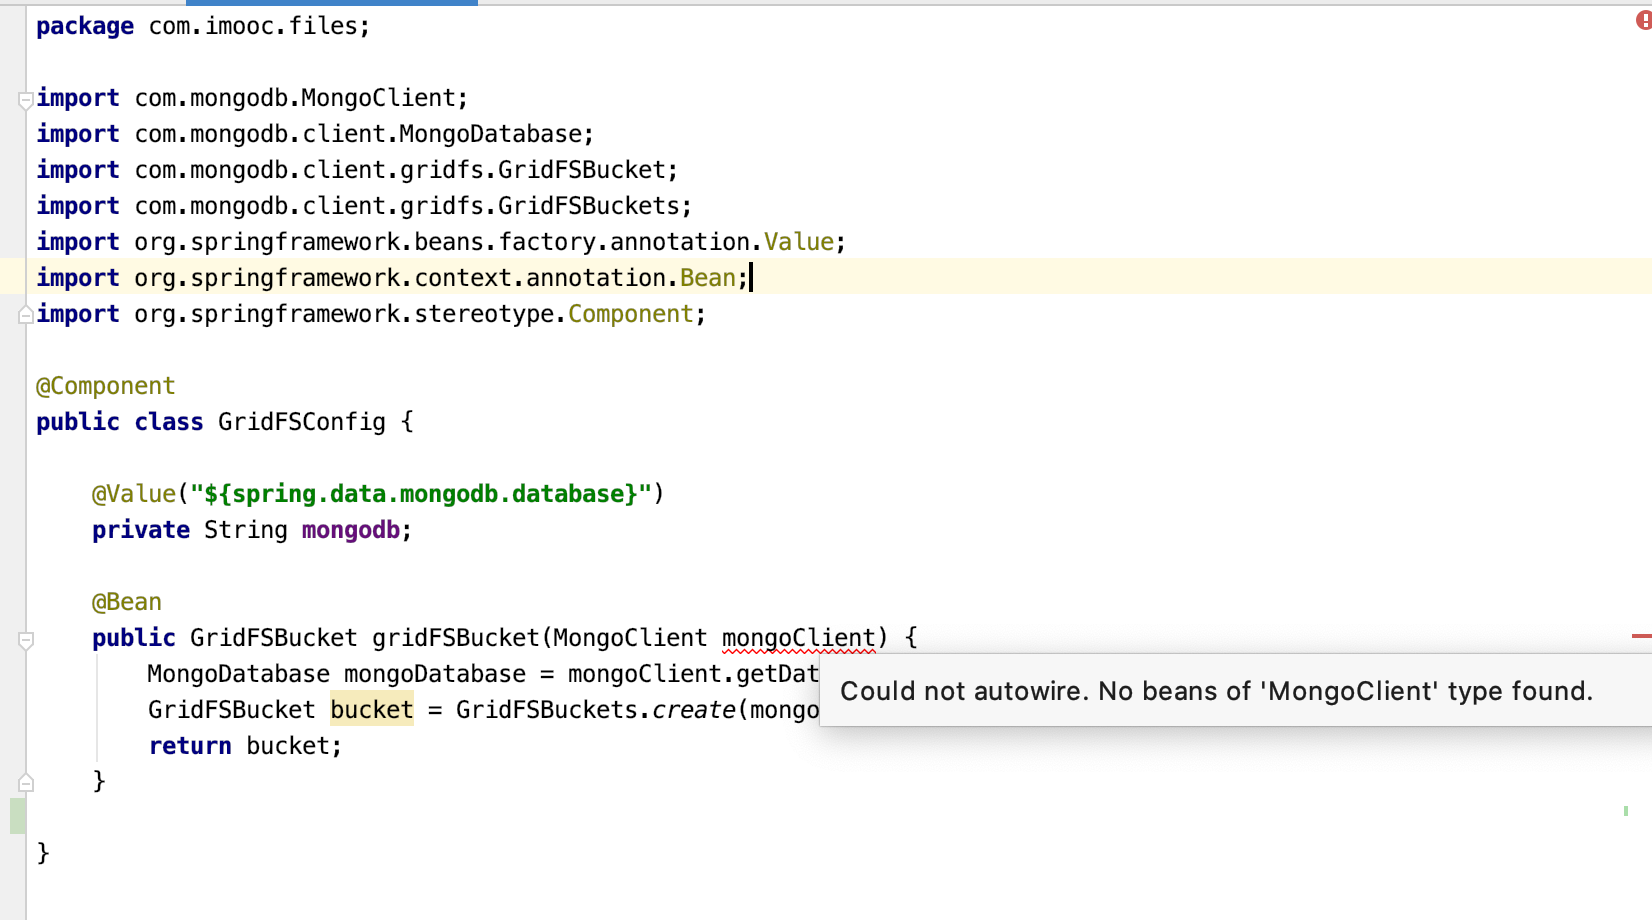1652x920 pixels.
Task: Click the green changed-line gutter marker
Action: click(x=18, y=816)
